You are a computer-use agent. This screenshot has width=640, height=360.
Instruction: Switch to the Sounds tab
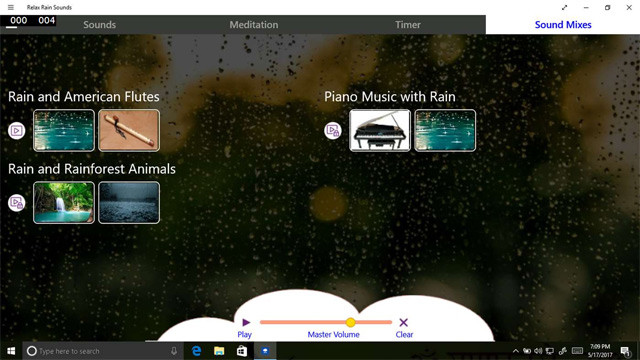[x=100, y=25]
